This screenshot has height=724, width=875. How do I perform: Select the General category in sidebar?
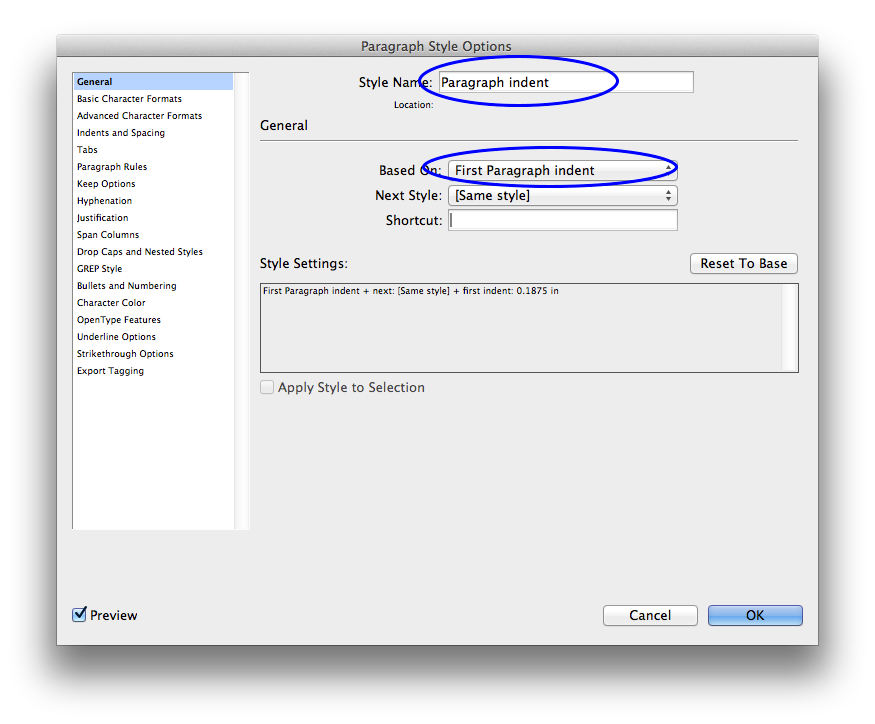click(153, 81)
